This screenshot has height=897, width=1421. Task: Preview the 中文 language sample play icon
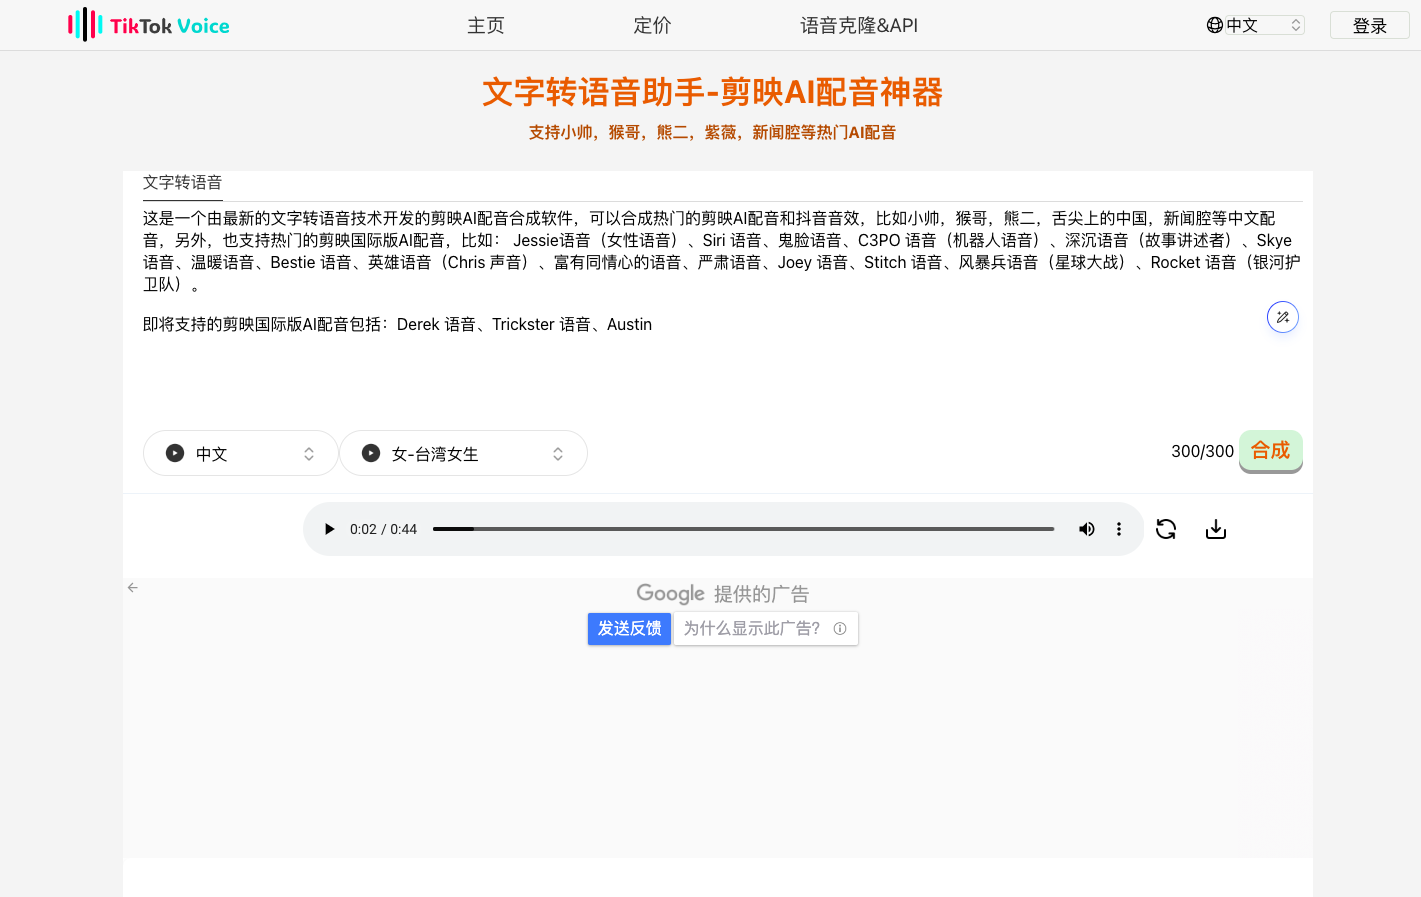pos(175,453)
